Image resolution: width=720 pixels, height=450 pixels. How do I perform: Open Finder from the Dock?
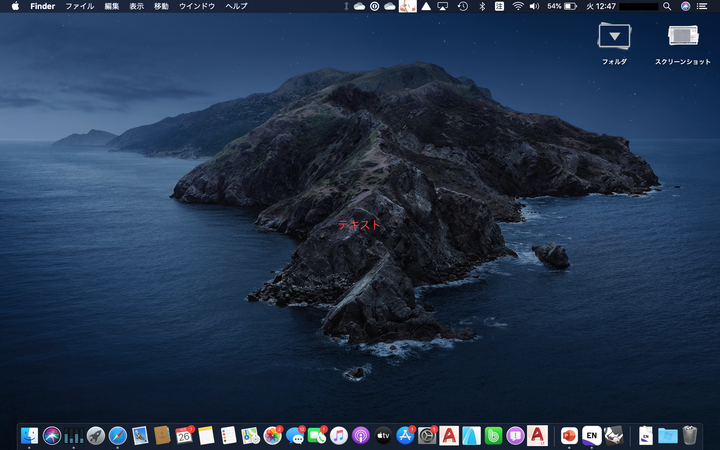click(x=29, y=435)
